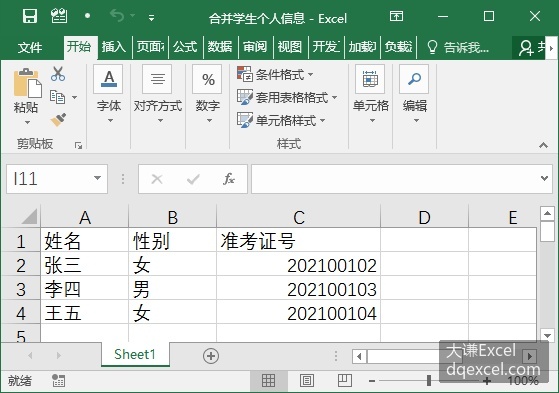Screen dimensions: 559x393
Task: Click cell containing 准考证号
Action: coord(298,241)
